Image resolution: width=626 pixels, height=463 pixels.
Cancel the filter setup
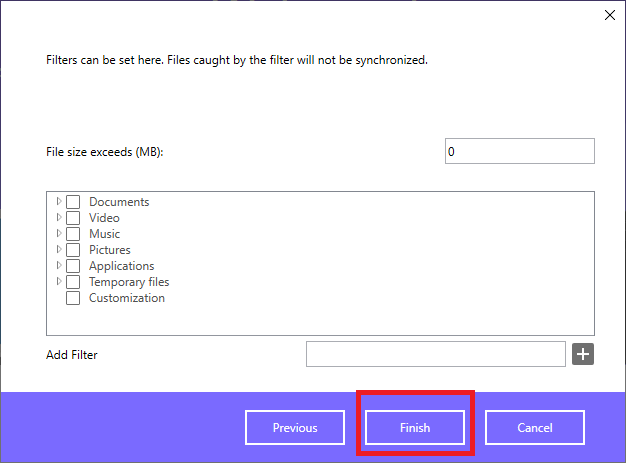pyautogui.click(x=535, y=427)
